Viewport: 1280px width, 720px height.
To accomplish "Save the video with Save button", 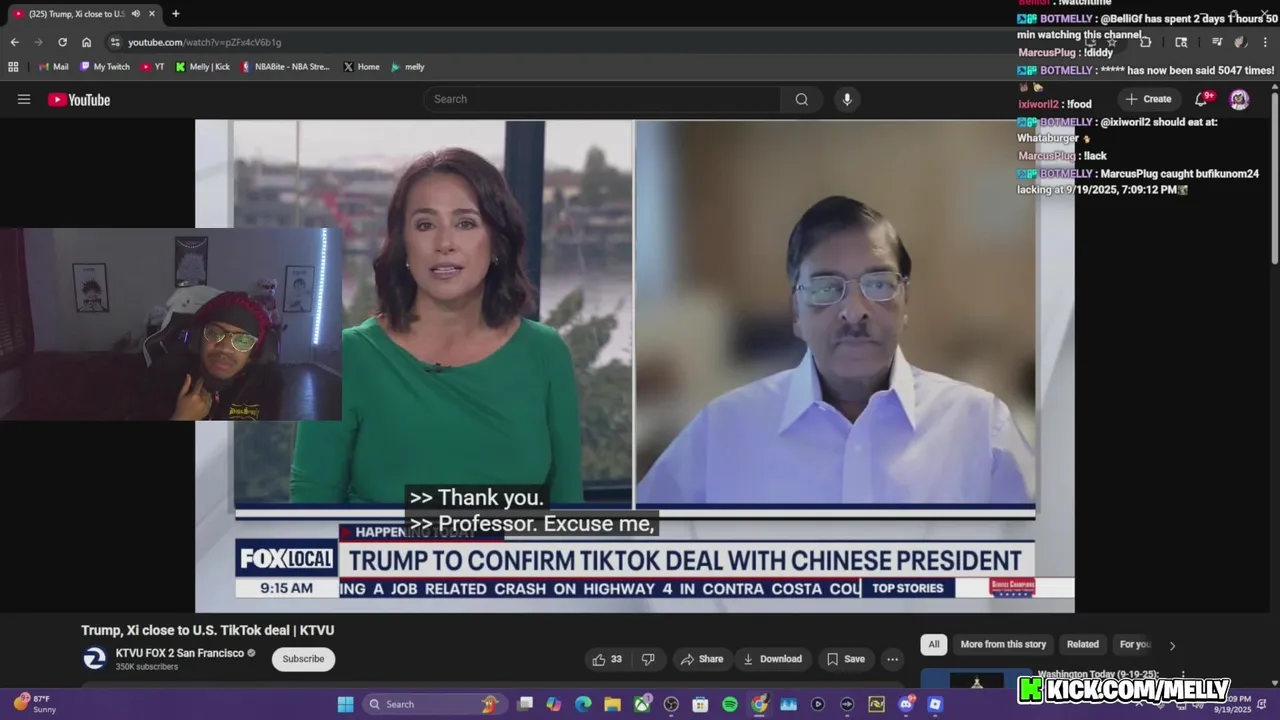I will (846, 659).
